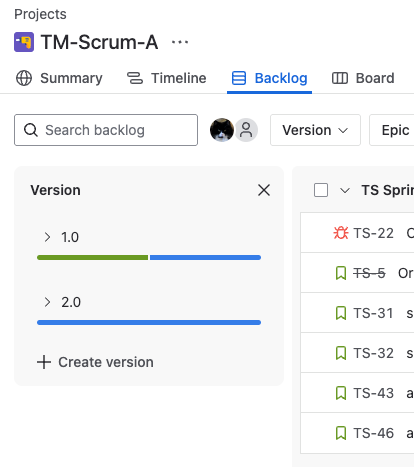Click the story icon beside TS-31
The width and height of the screenshot is (414, 467).
[341, 313]
